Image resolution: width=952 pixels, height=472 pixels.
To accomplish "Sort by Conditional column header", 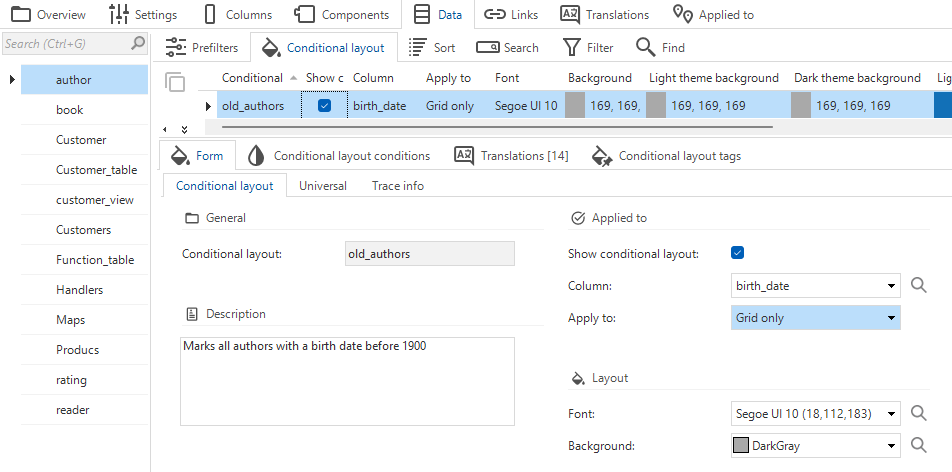I will tap(252, 78).
